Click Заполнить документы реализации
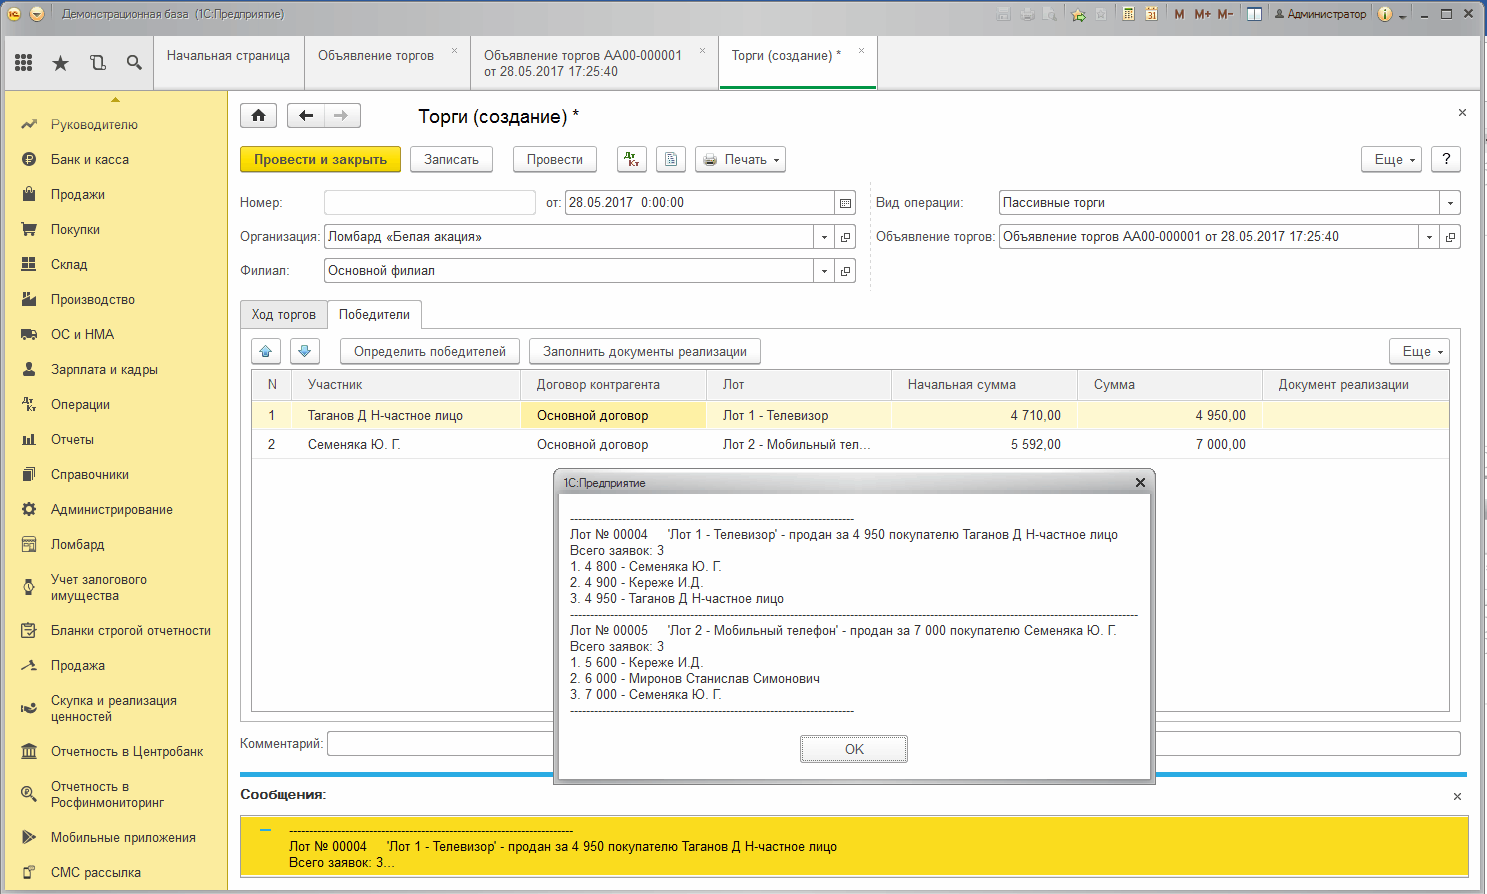 [x=645, y=351]
